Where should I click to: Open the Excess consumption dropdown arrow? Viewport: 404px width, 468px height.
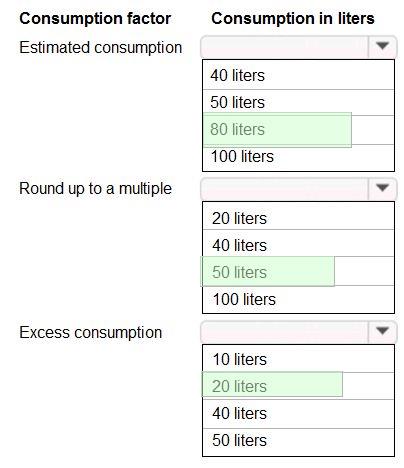click(x=382, y=332)
